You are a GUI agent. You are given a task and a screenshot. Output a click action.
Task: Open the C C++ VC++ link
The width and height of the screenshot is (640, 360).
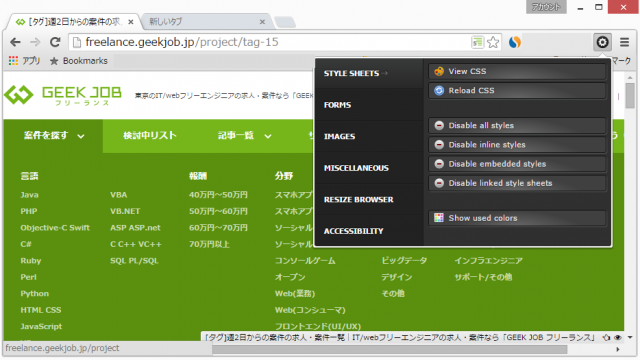tap(136, 244)
